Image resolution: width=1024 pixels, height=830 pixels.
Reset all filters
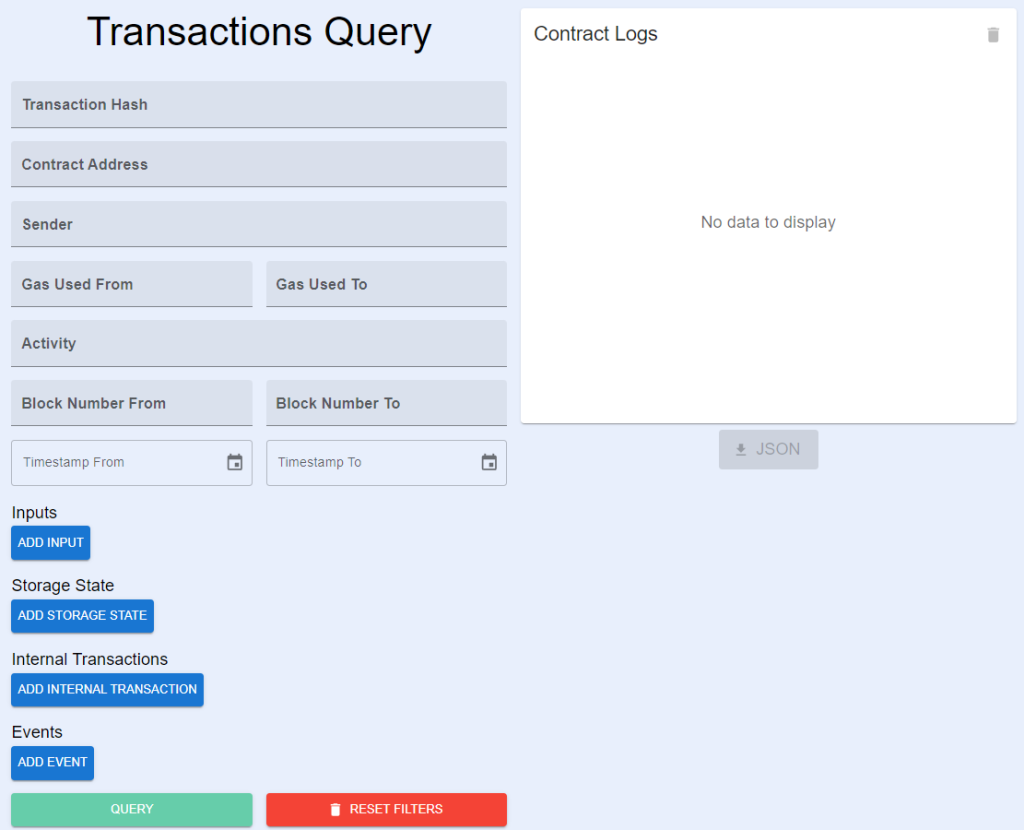tap(386, 809)
